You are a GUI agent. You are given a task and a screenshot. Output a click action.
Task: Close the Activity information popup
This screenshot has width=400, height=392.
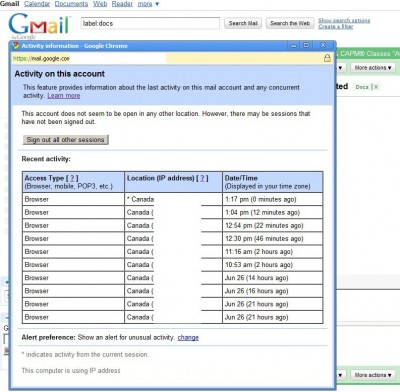323,45
